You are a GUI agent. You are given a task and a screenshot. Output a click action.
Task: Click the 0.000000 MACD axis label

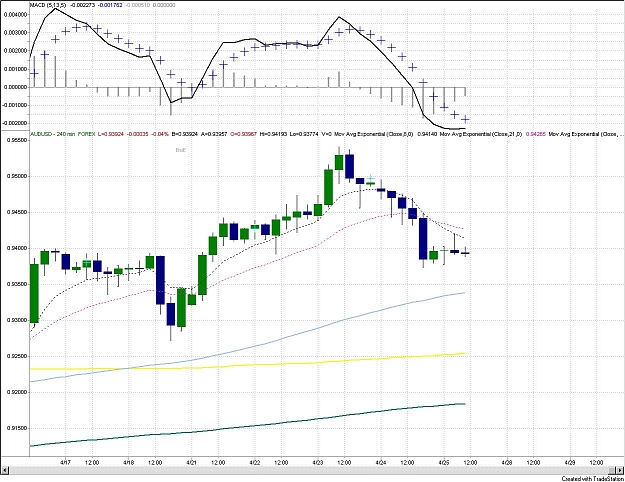(x=16, y=87)
